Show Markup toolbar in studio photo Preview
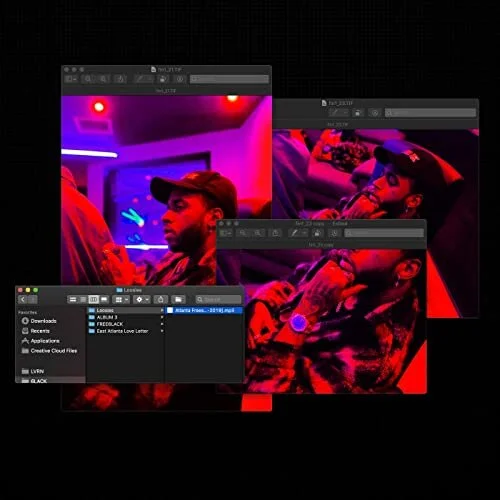Image resolution: width=500 pixels, height=500 pixels. click(180, 79)
